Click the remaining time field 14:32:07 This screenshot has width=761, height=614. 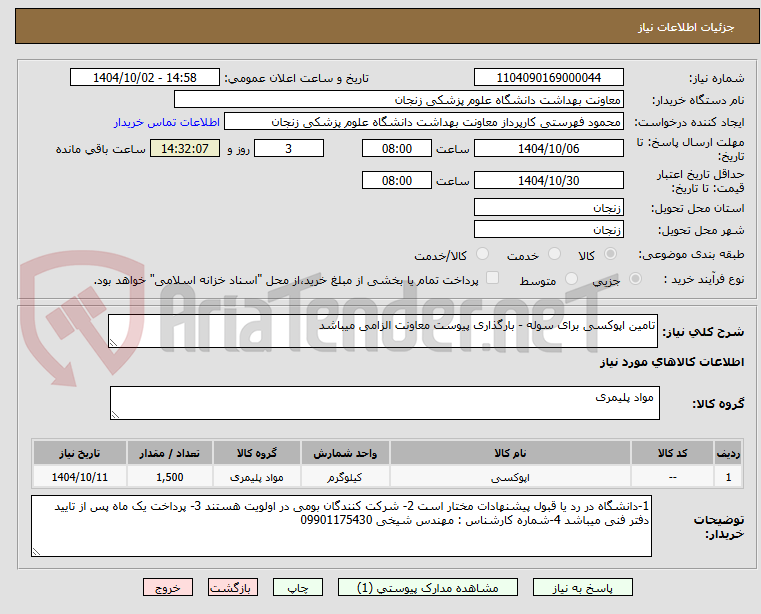point(185,149)
